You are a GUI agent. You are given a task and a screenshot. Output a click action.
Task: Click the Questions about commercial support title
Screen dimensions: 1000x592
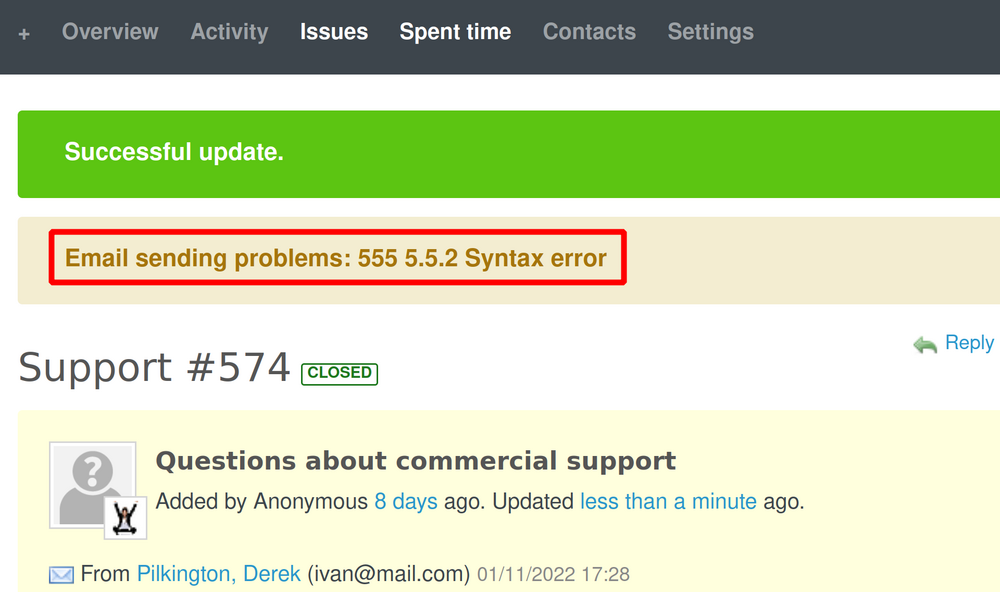click(x=416, y=461)
